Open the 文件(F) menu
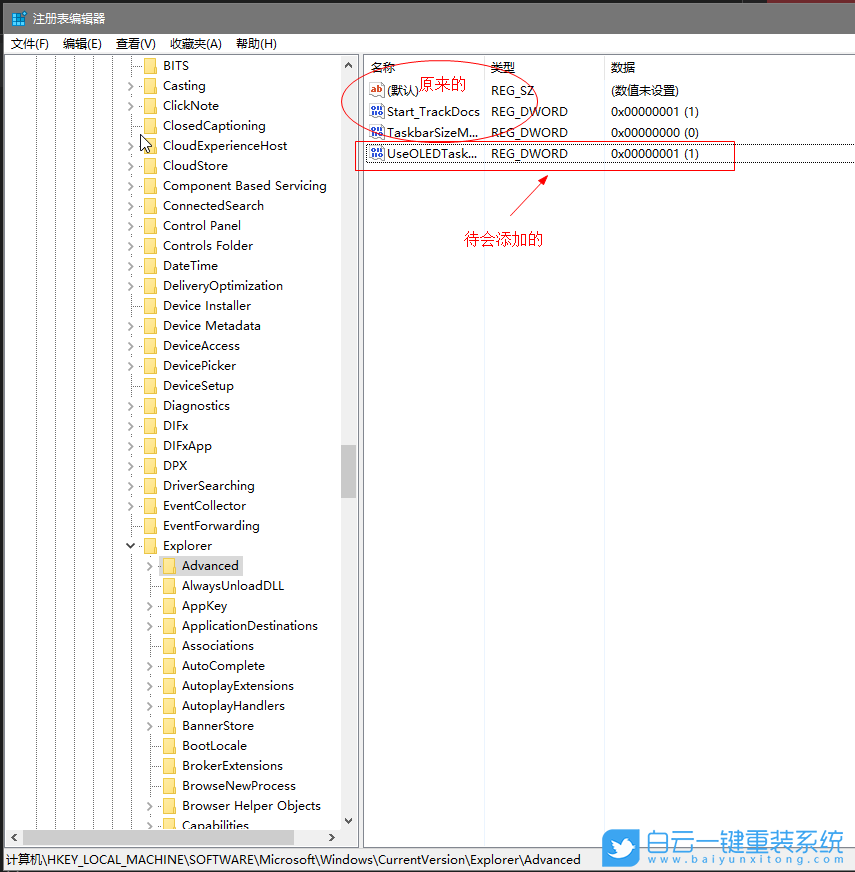Viewport: 855px width, 872px height. coord(30,44)
